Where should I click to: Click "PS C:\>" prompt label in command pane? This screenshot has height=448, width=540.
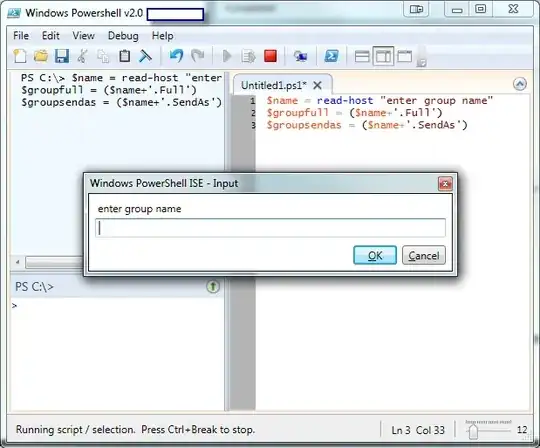34,286
